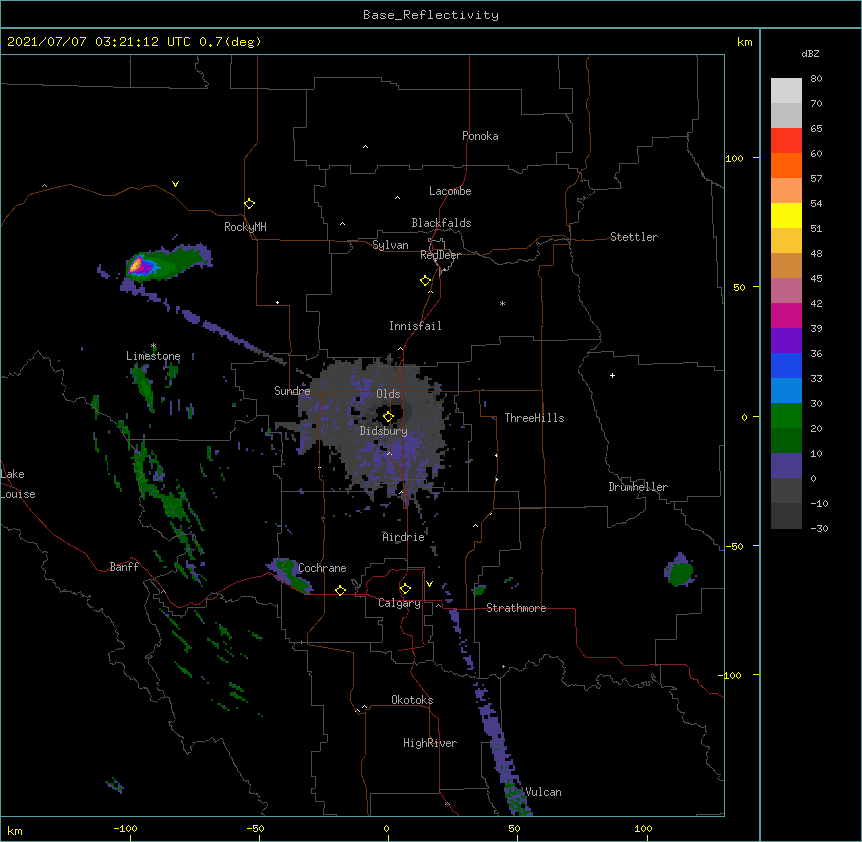The image size is (862, 842).
Task: Select the yellow diamond marker east of Cochrane
Action: 340,590
